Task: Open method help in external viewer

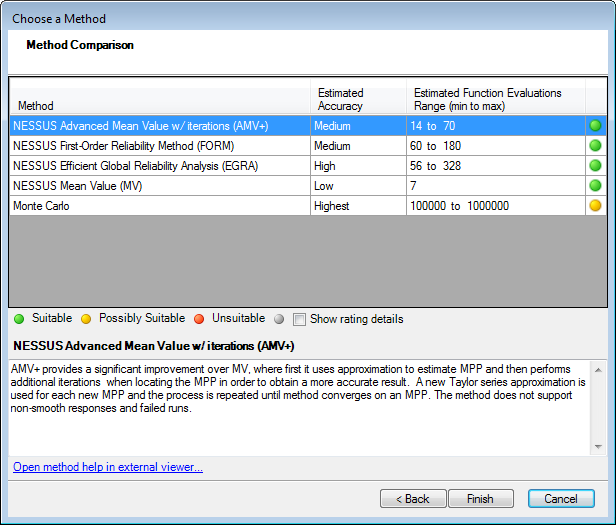Action: tap(108, 467)
